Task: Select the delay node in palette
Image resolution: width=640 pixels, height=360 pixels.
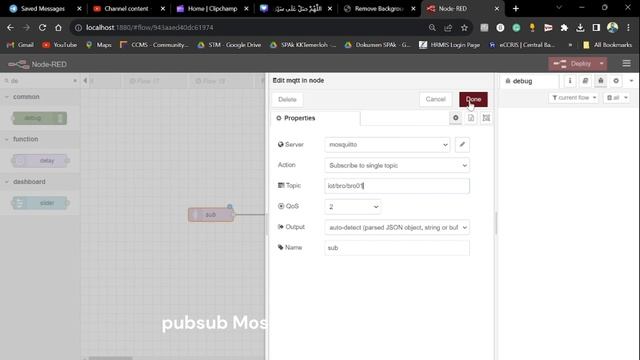Action: click(40, 161)
